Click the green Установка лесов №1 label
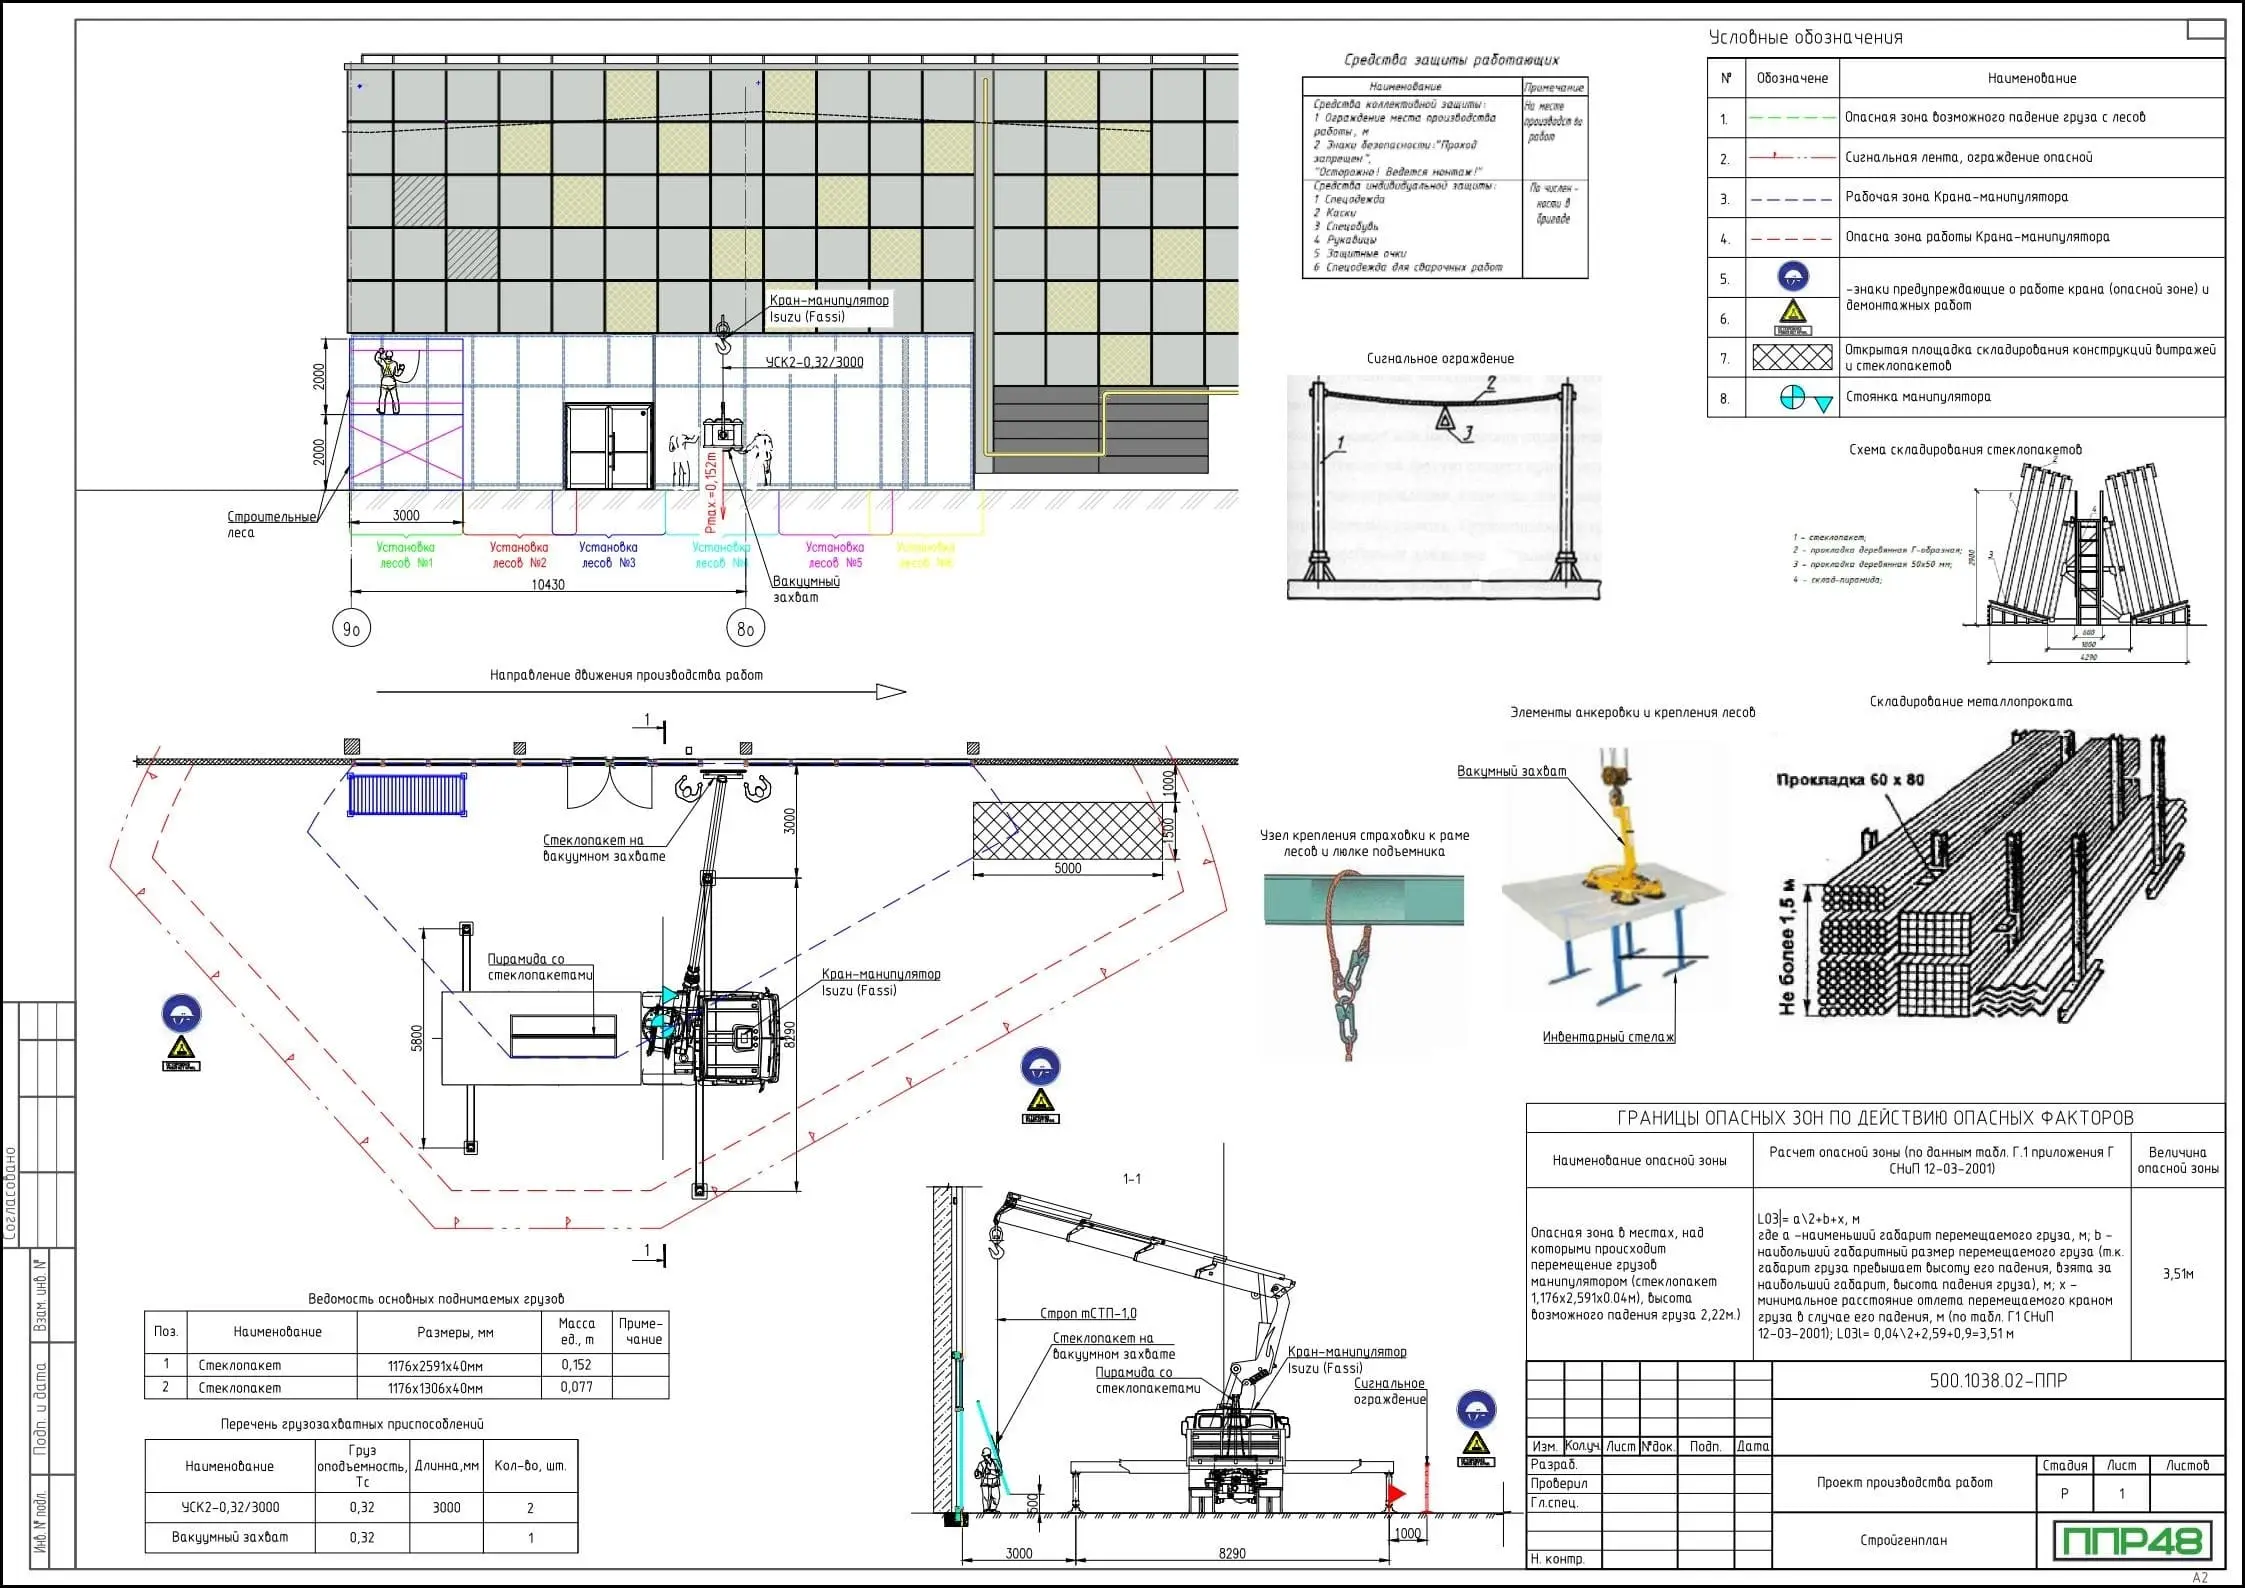 pyautogui.click(x=405, y=555)
